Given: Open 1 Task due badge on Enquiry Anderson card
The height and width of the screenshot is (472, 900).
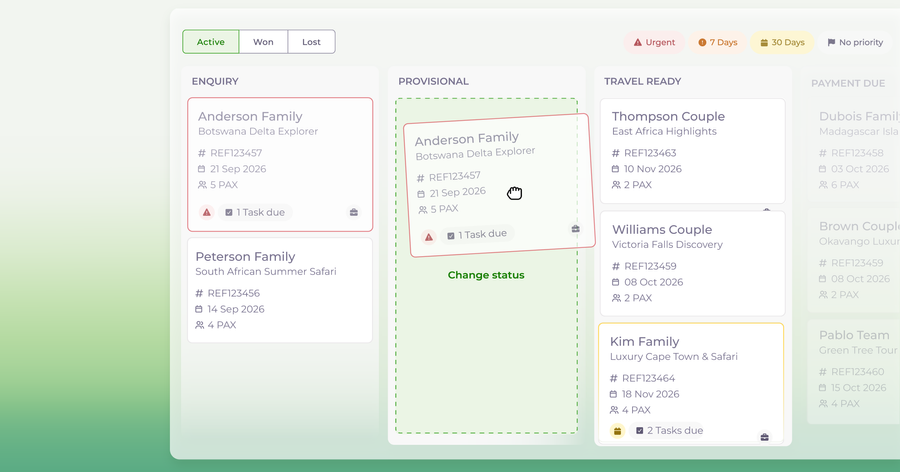Looking at the screenshot, I should tap(255, 212).
